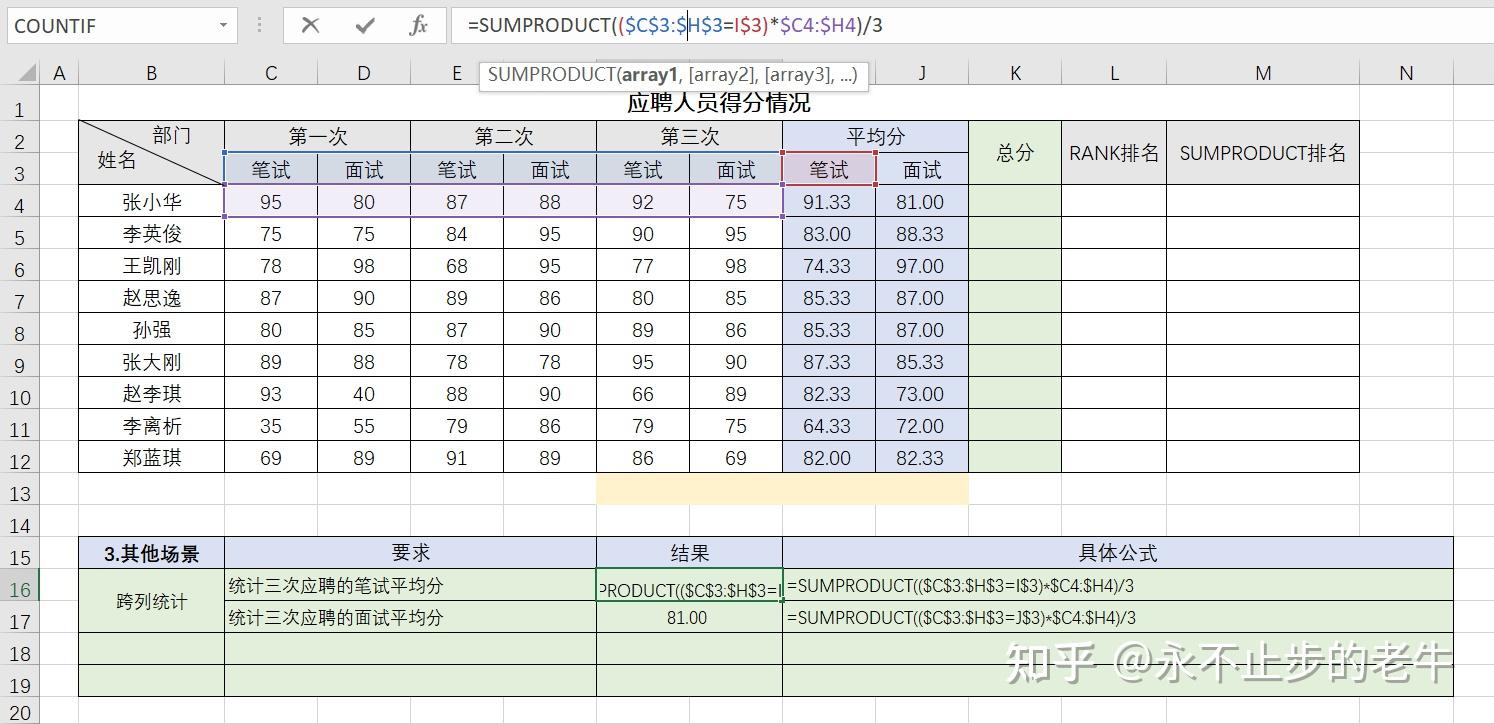Click result cell 81.00 in row 17

[x=689, y=618]
